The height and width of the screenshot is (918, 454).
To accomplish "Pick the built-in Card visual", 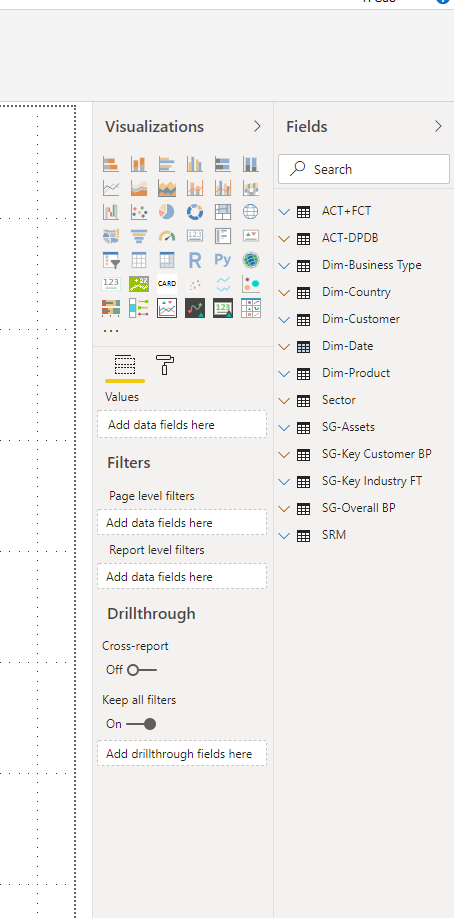I will (x=194, y=236).
